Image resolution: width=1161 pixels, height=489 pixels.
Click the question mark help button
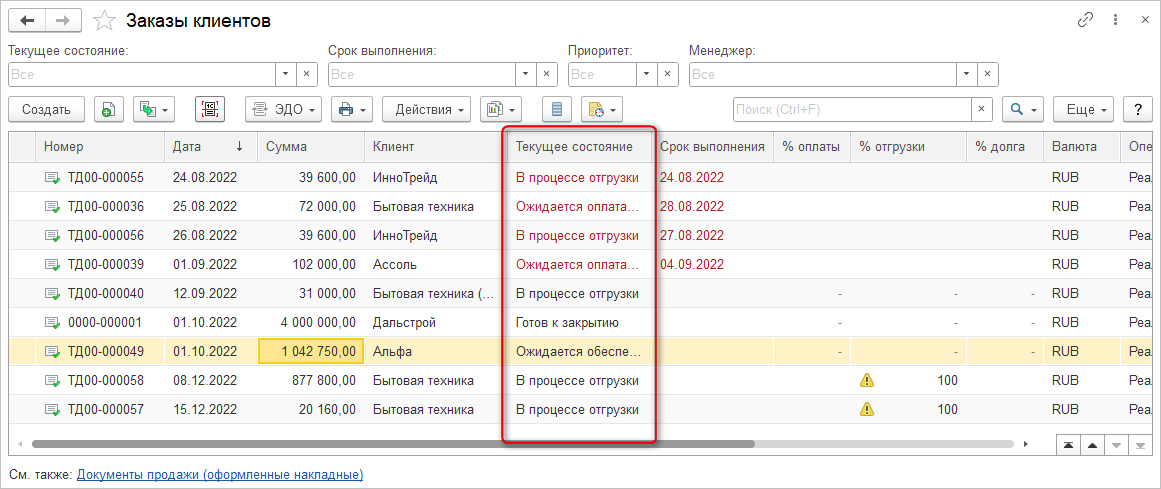click(x=1137, y=110)
